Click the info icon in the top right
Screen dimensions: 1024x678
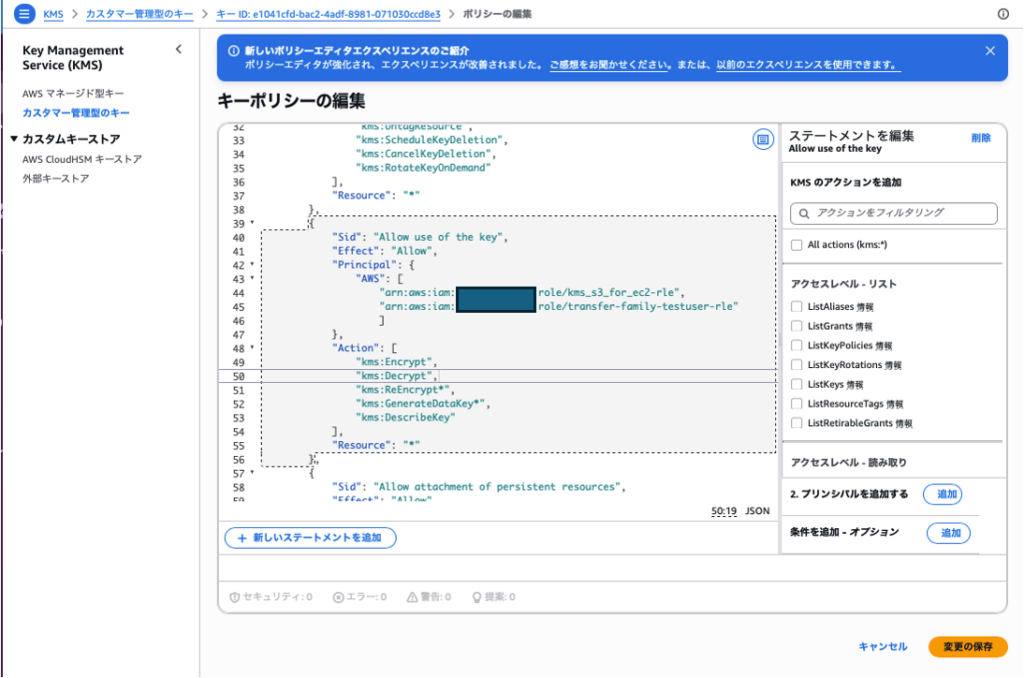(x=1003, y=14)
